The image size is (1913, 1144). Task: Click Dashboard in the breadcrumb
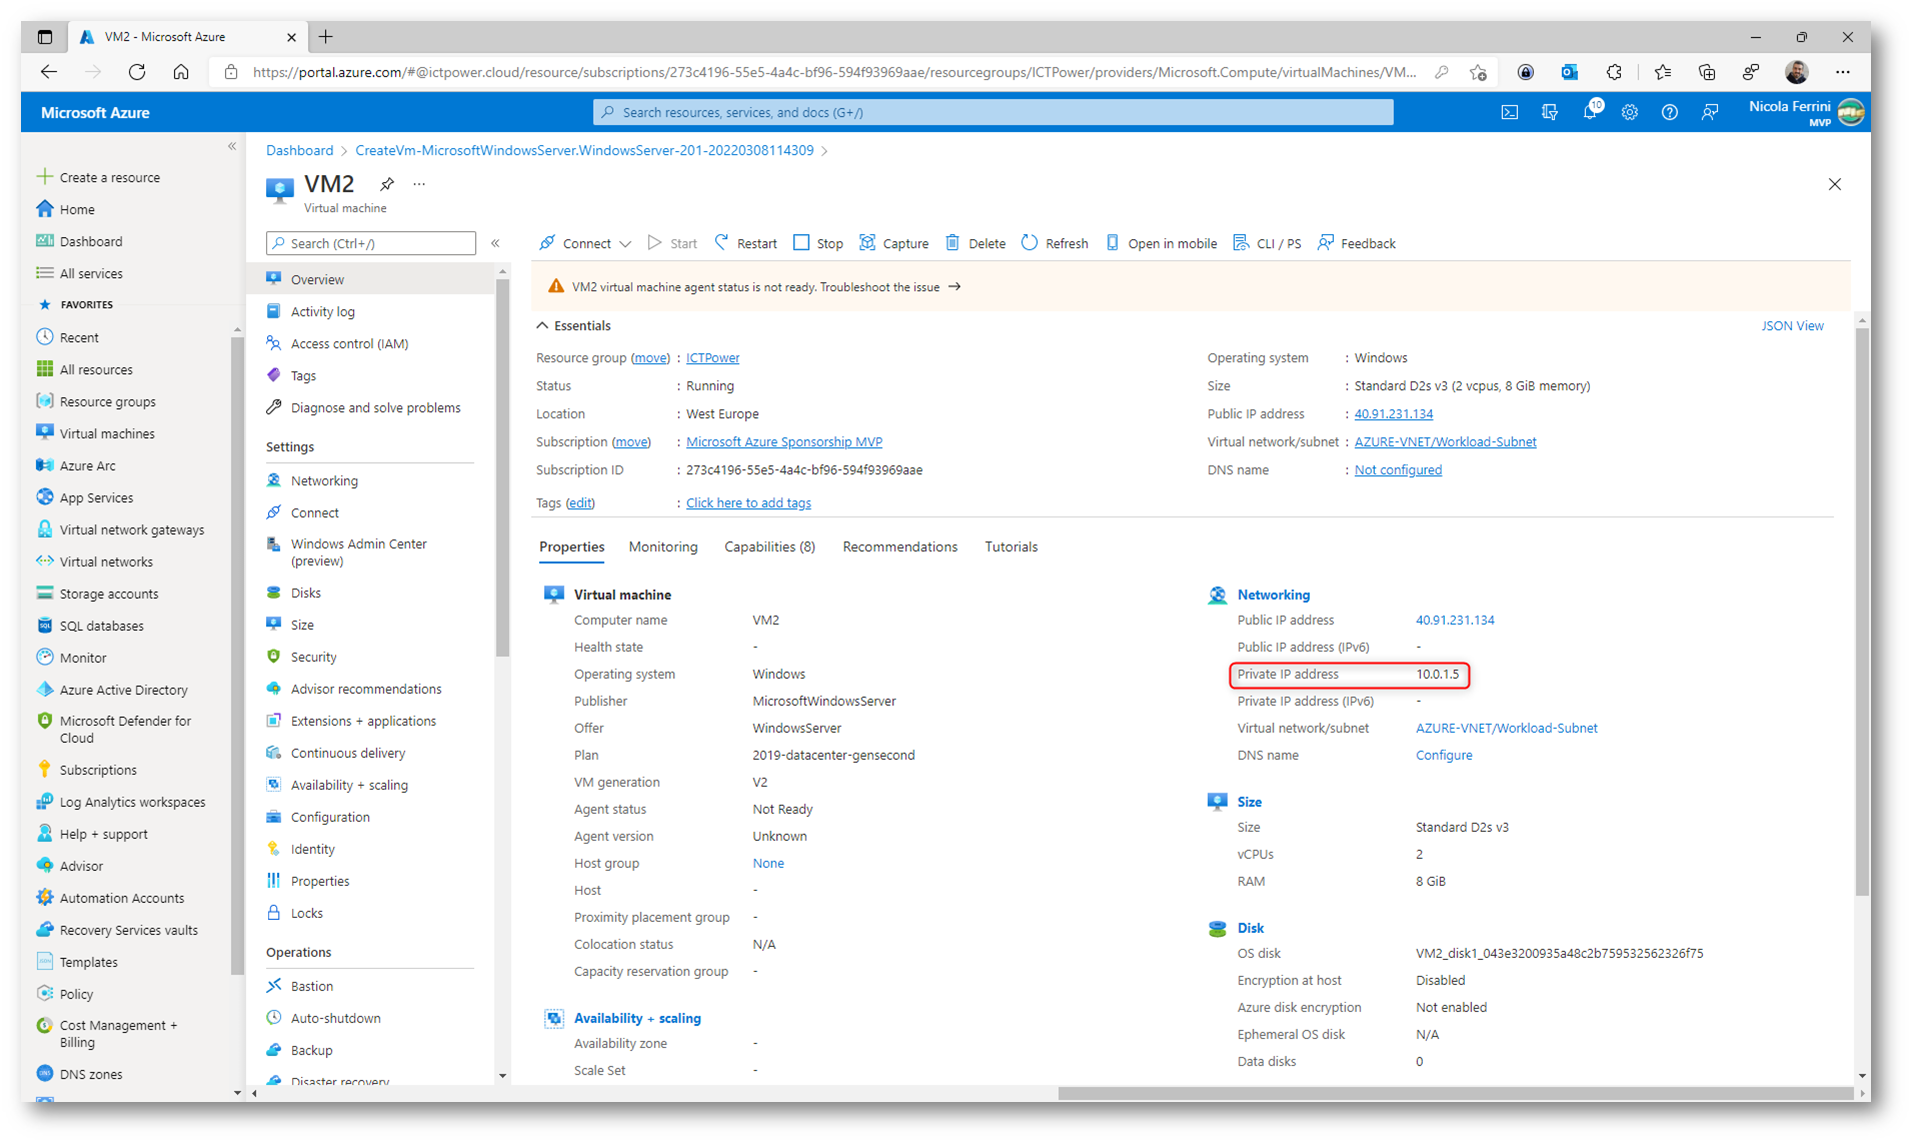tap(299, 150)
